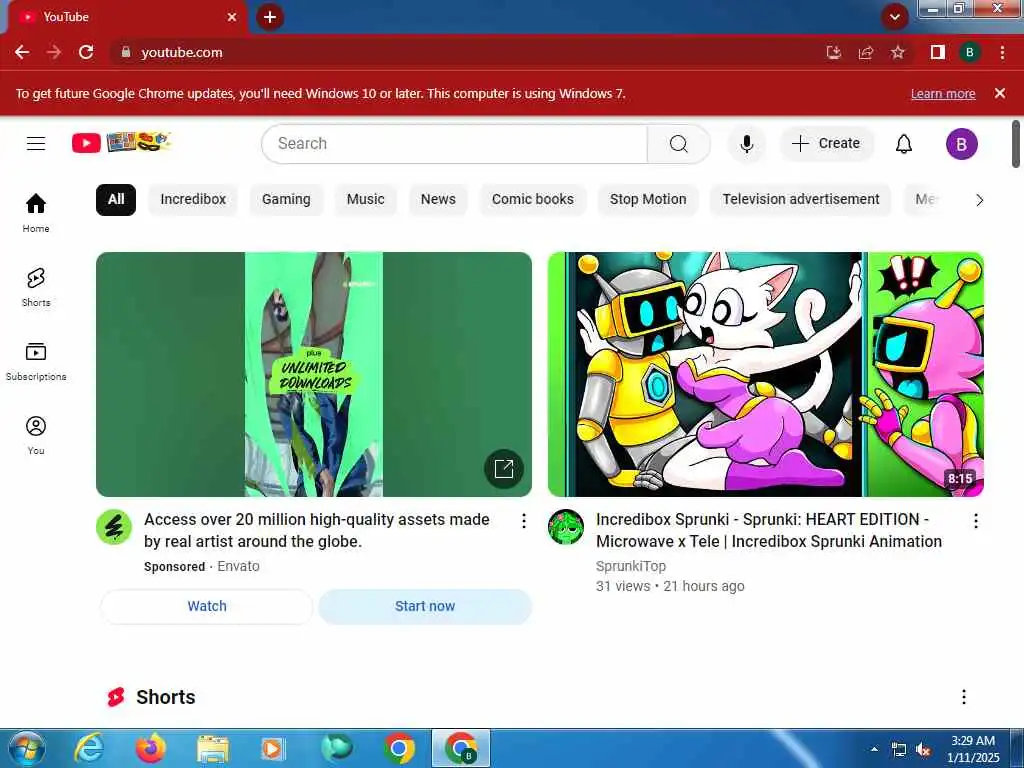Click the Start now button
The width and height of the screenshot is (1024, 768).
point(424,606)
